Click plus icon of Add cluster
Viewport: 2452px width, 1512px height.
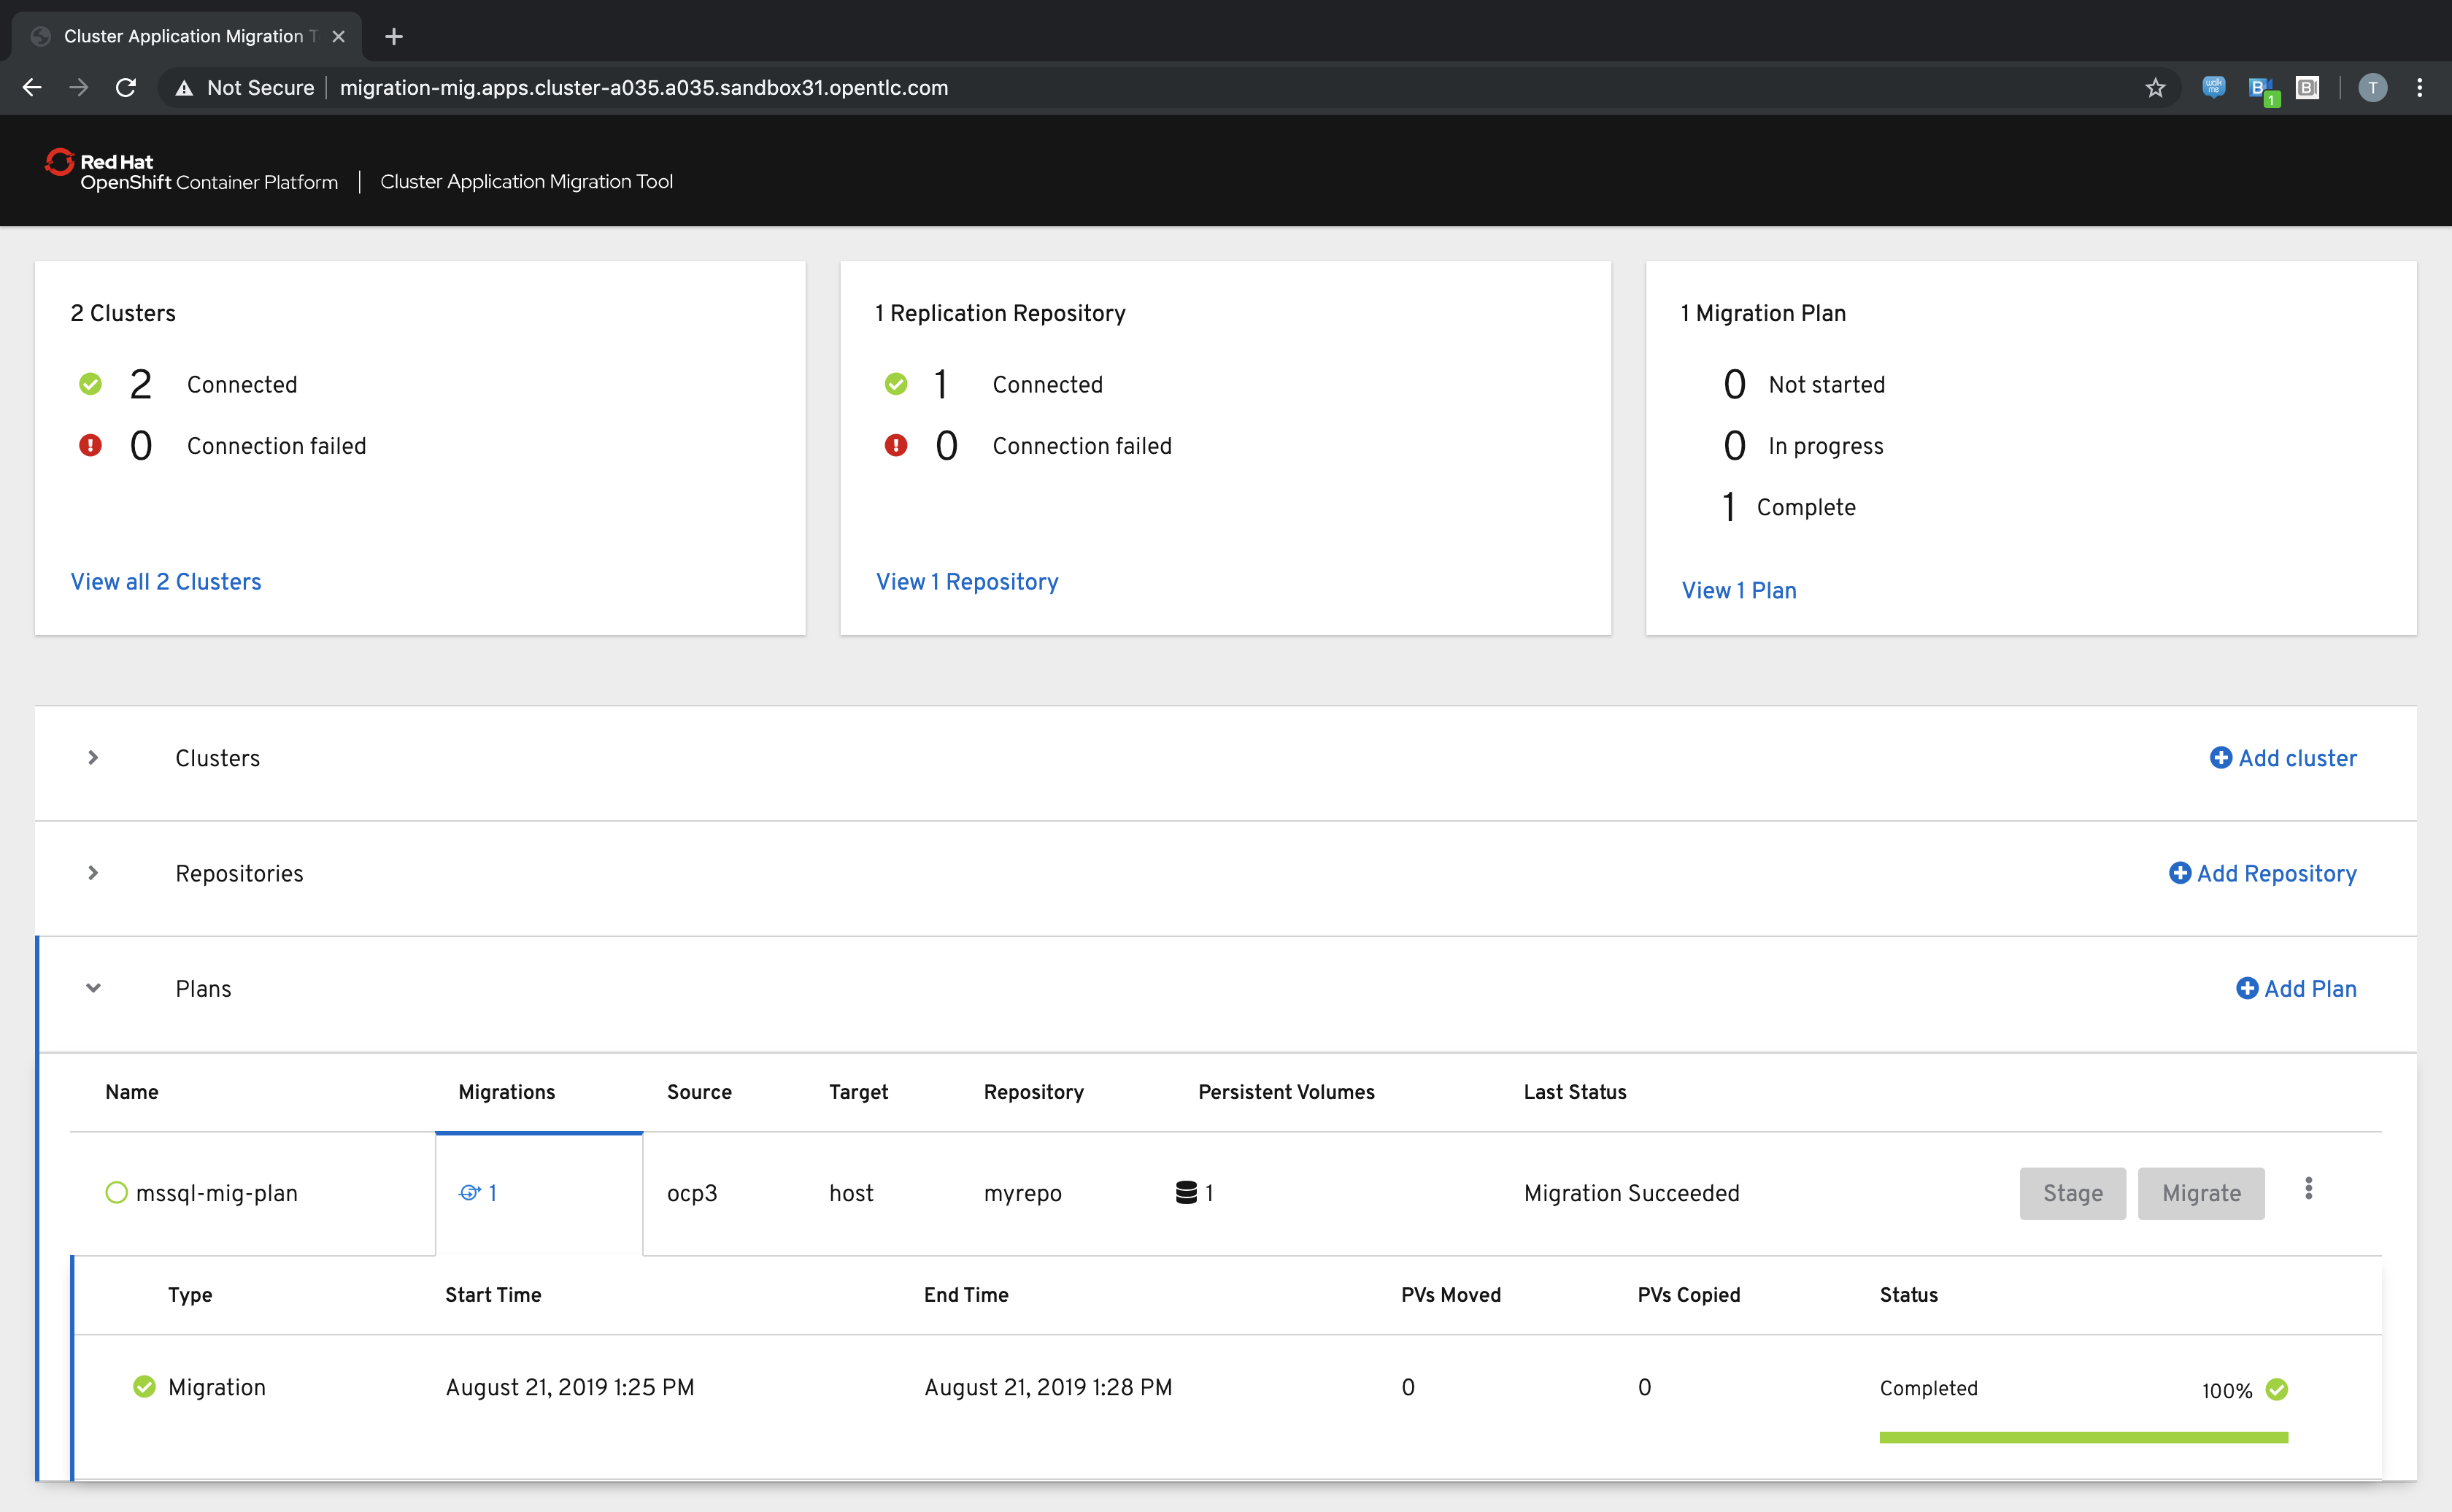pos(2221,757)
